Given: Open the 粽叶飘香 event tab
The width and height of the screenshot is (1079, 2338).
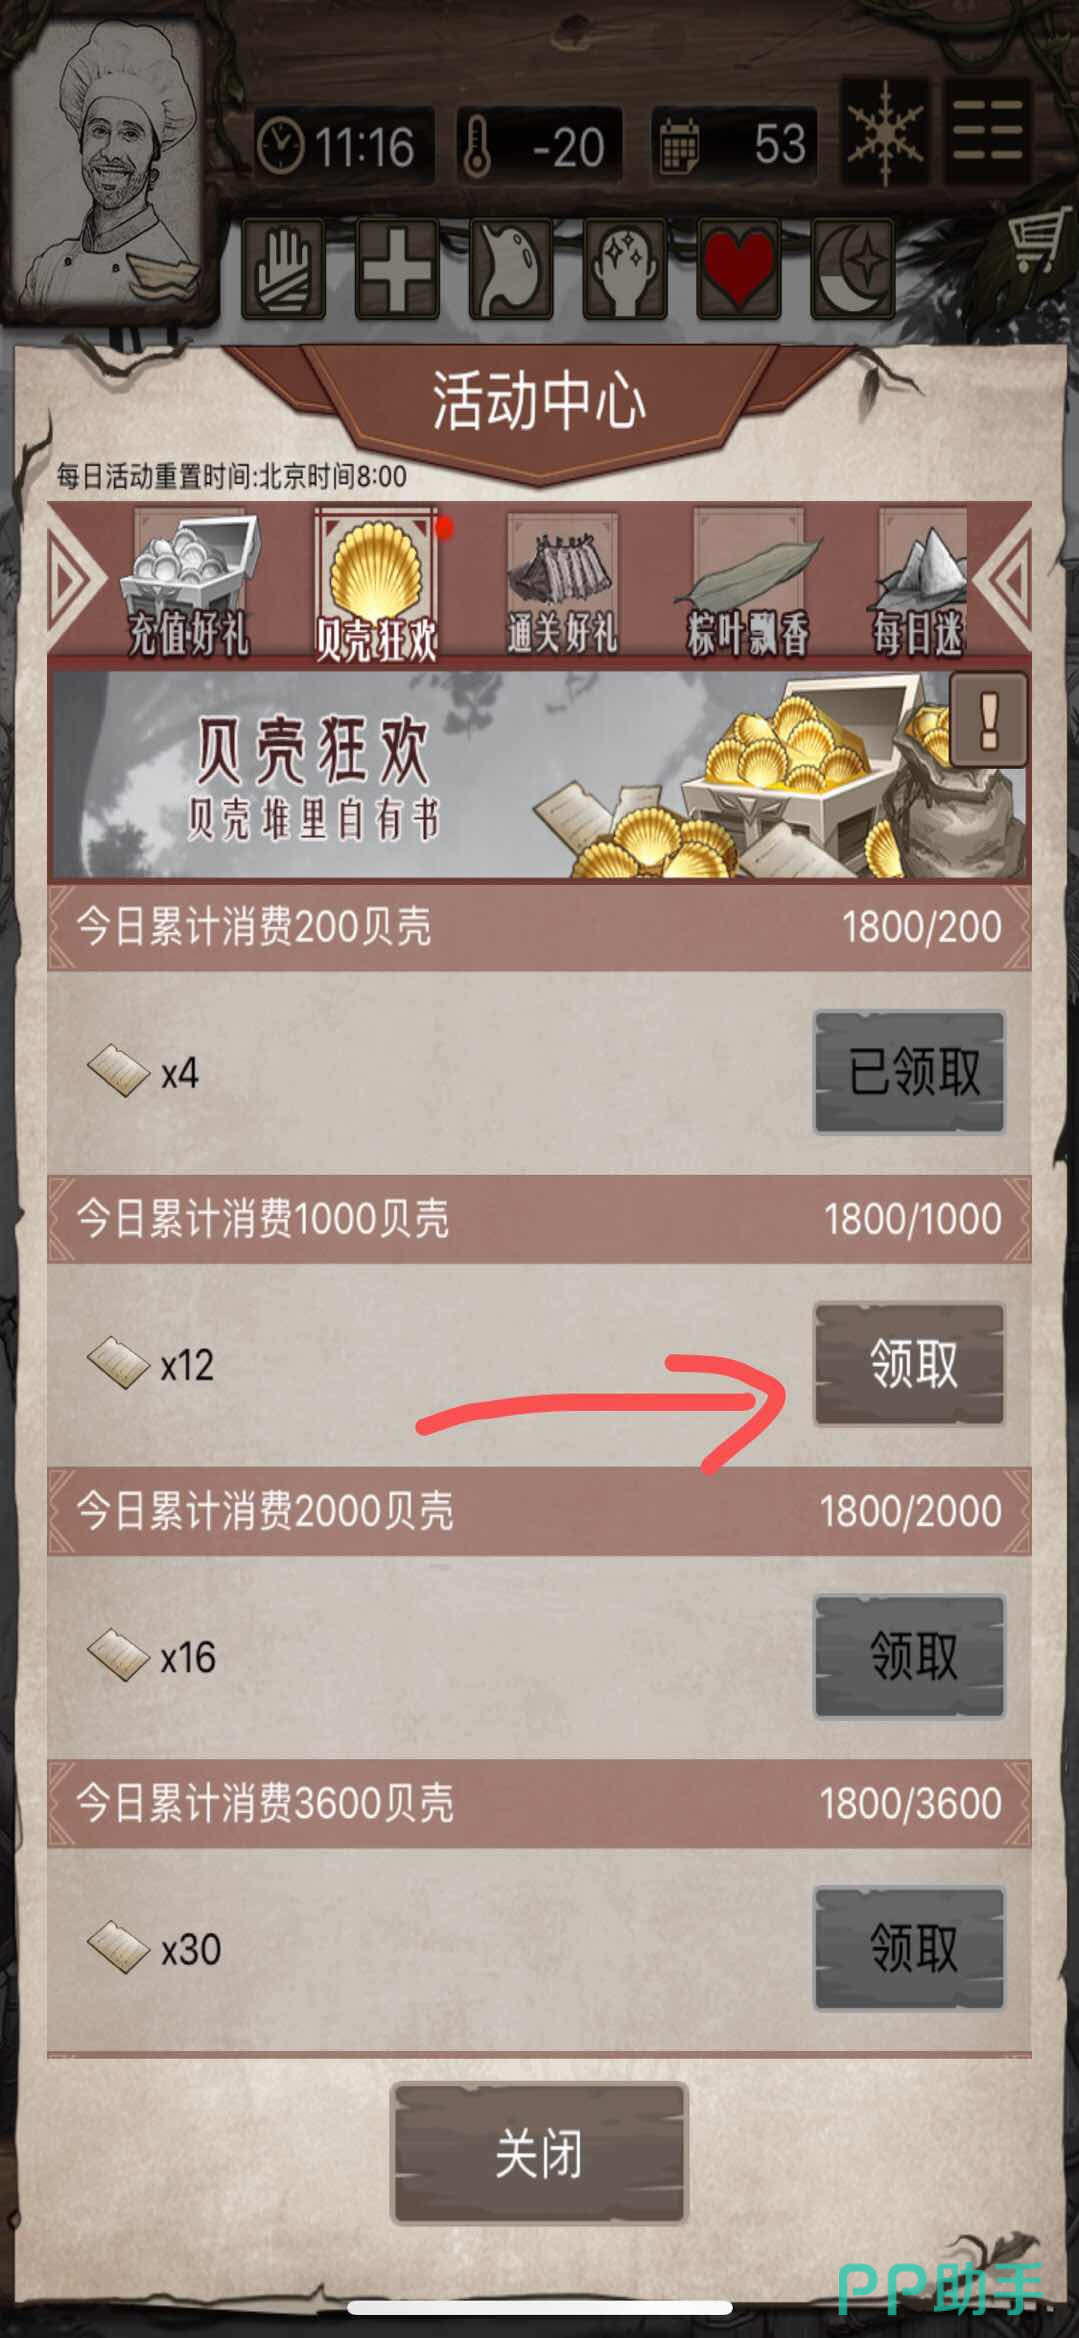Looking at the screenshot, I should 747,584.
